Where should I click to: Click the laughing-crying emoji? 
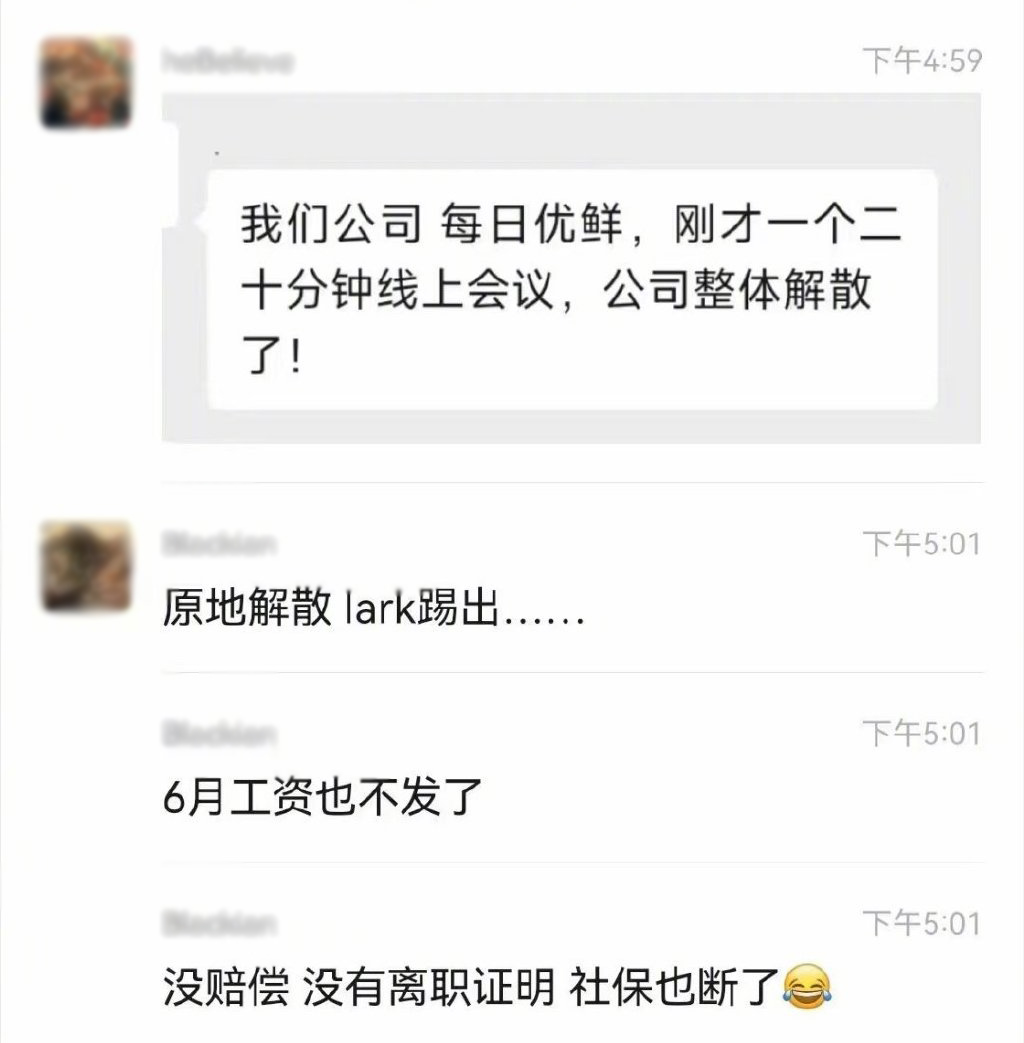coord(808,986)
